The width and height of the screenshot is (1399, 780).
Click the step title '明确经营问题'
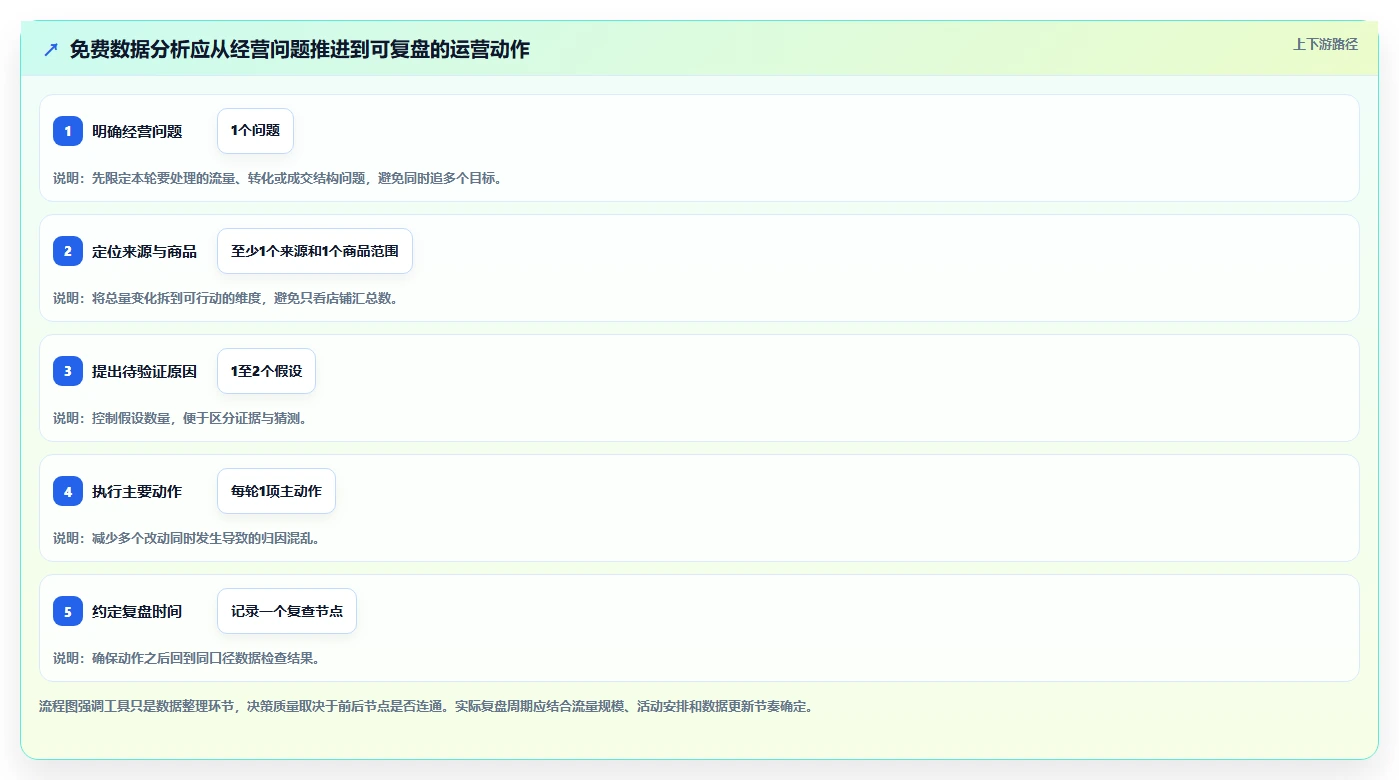(137, 131)
